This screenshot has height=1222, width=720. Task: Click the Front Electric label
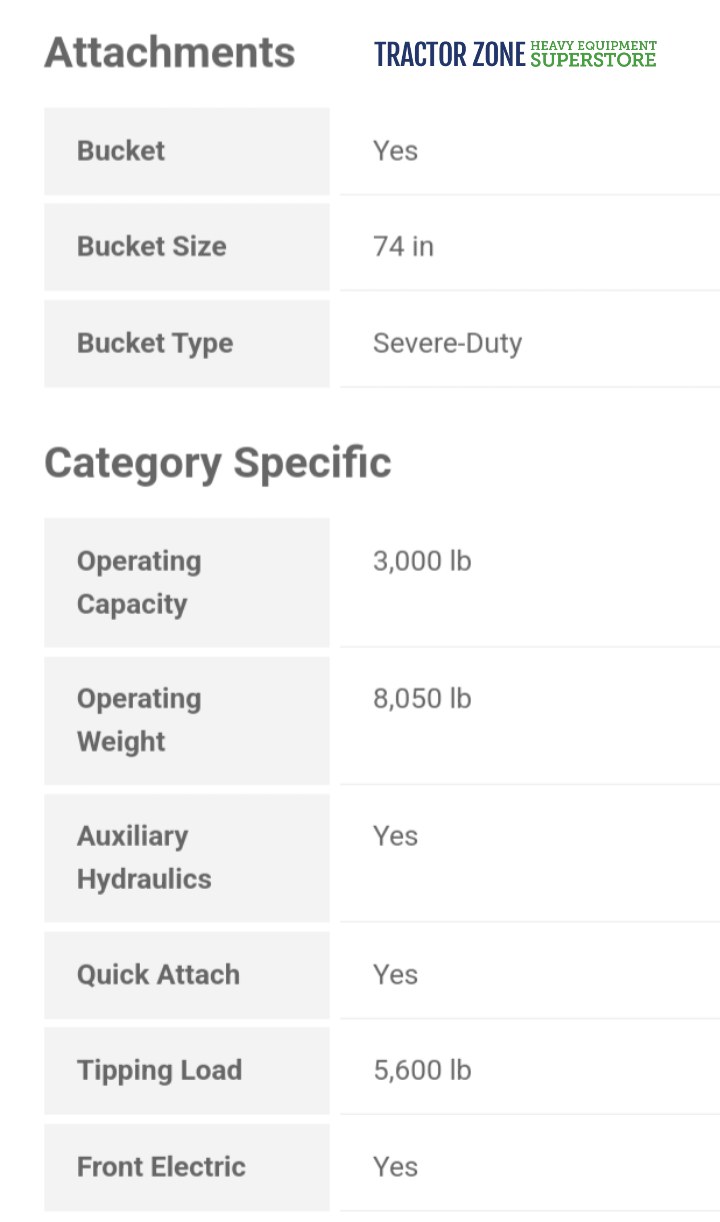click(x=161, y=1167)
